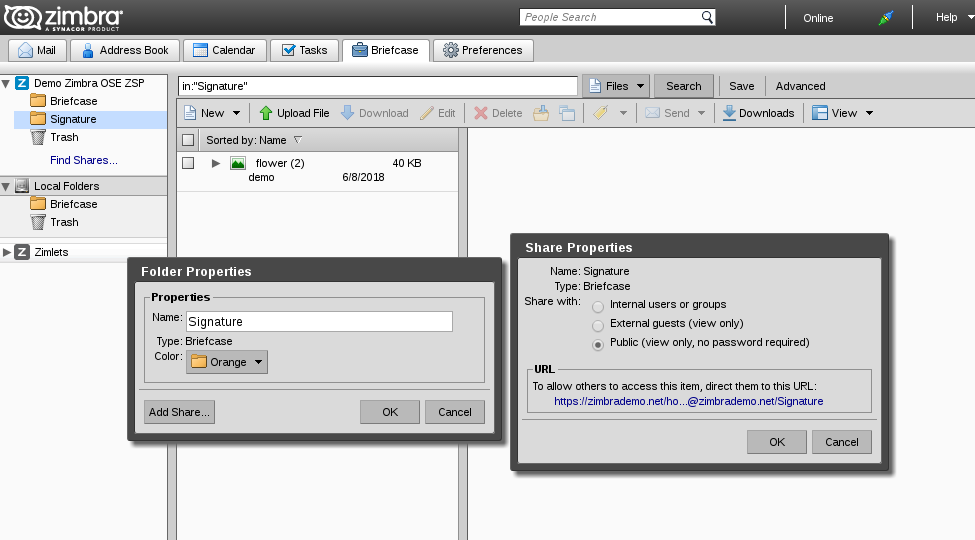Click OK in Folder Properties dialog
This screenshot has width=975, height=540.
coord(390,412)
